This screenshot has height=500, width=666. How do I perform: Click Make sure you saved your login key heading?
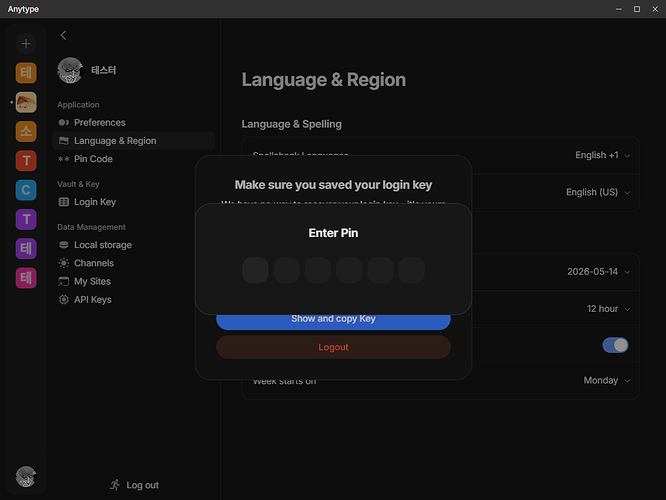[333, 185]
